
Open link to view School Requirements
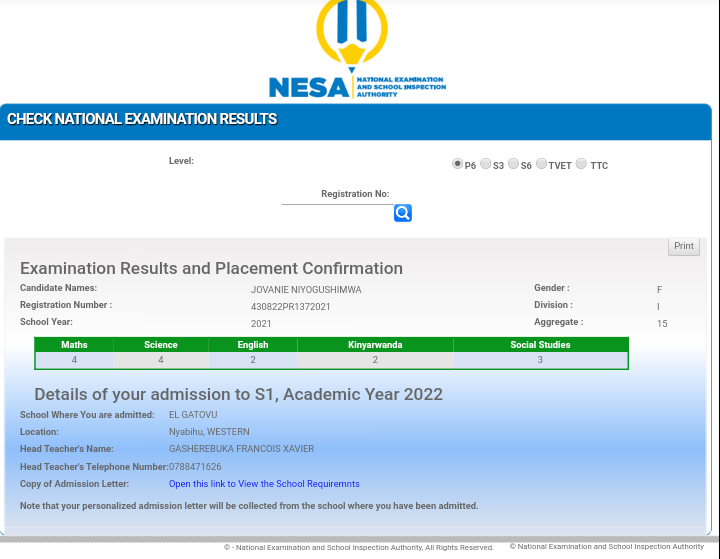tap(264, 484)
